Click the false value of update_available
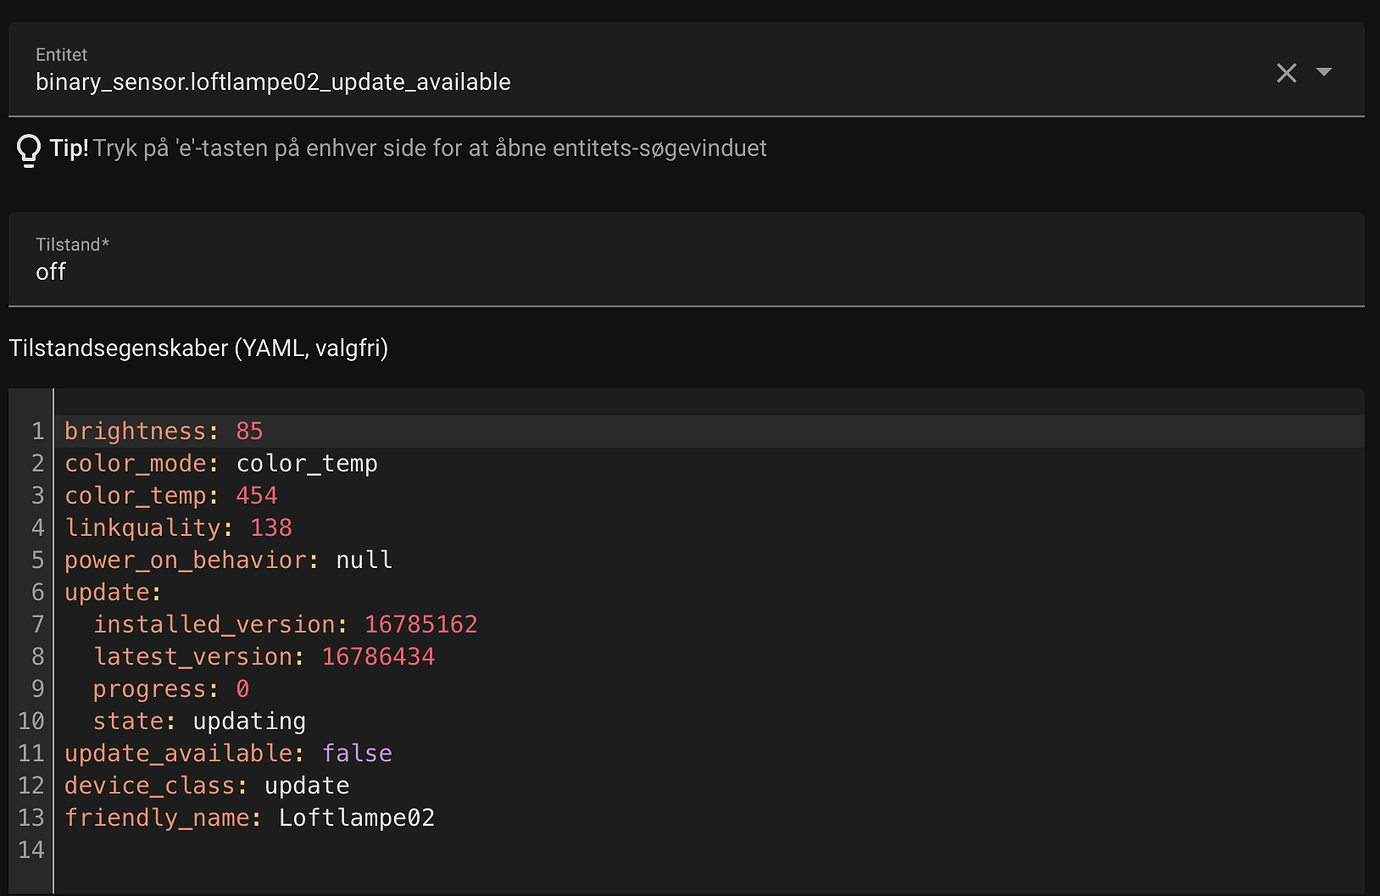The height and width of the screenshot is (896, 1380). point(357,753)
